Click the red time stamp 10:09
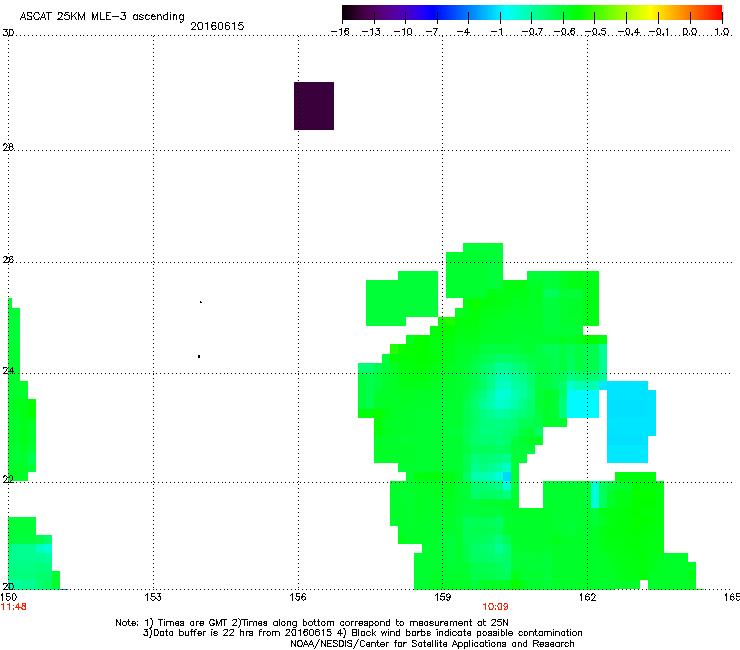Screen dimensions: 740x650 coord(495,607)
